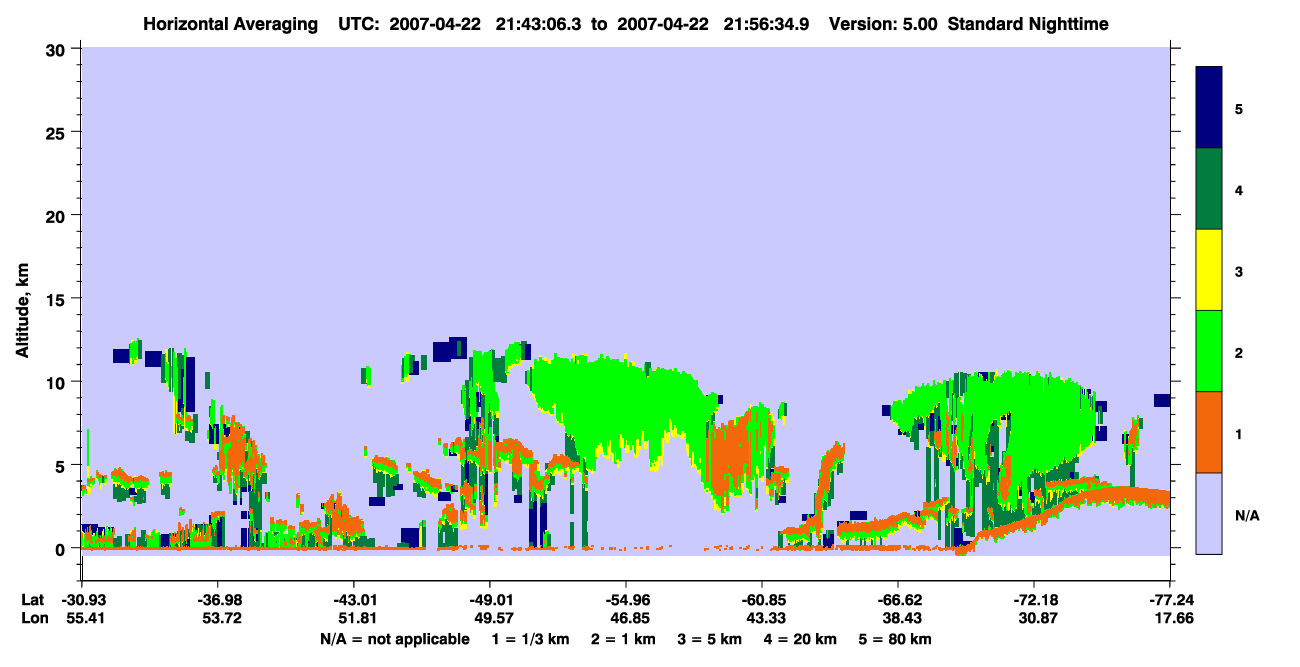
Task: Click the '3 = 5 km' legend entry
Action: 710,639
